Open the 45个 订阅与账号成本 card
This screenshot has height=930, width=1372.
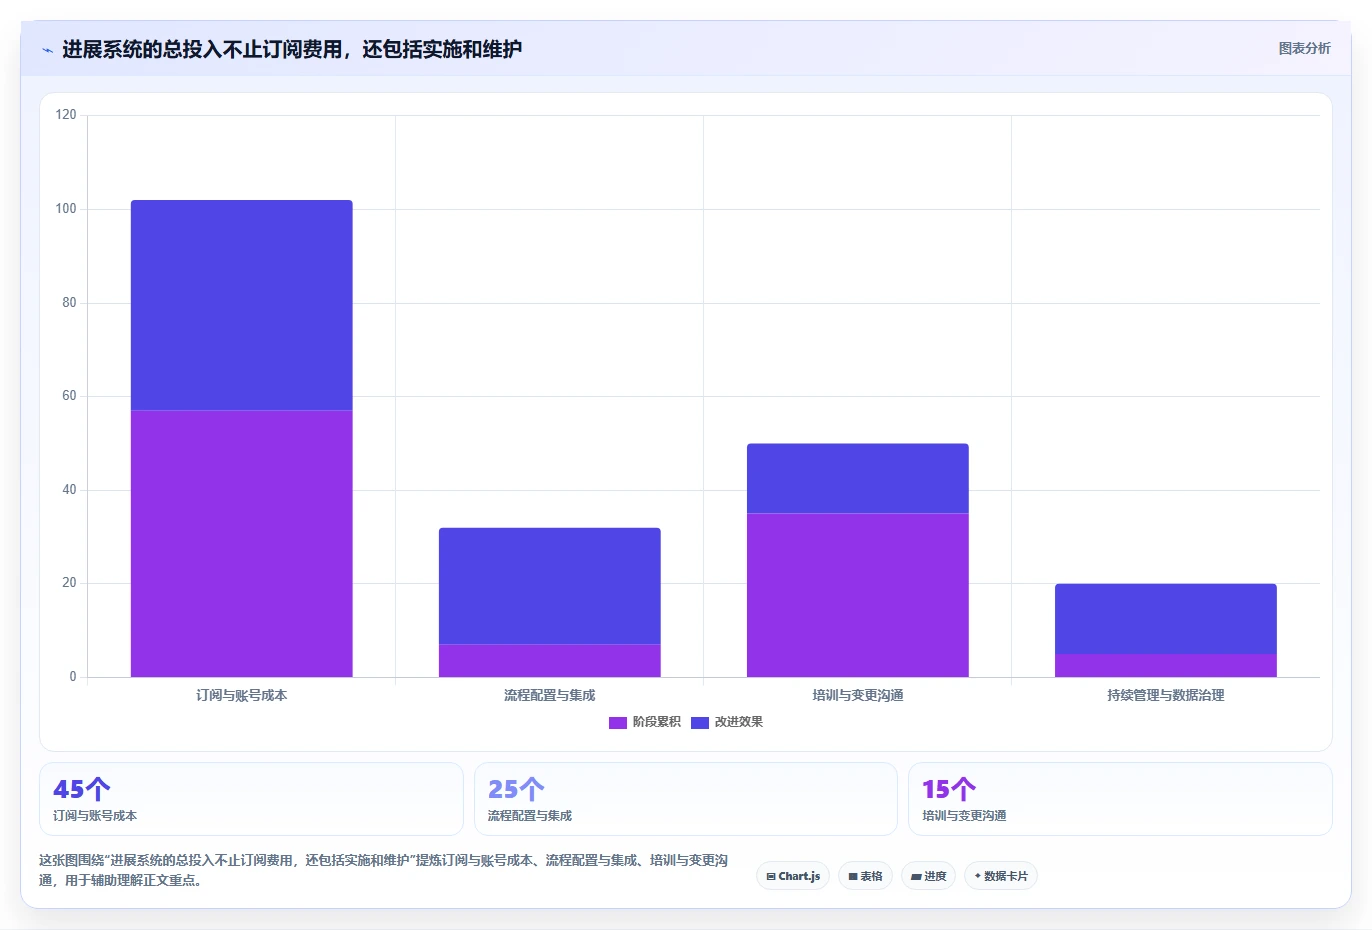[251, 799]
